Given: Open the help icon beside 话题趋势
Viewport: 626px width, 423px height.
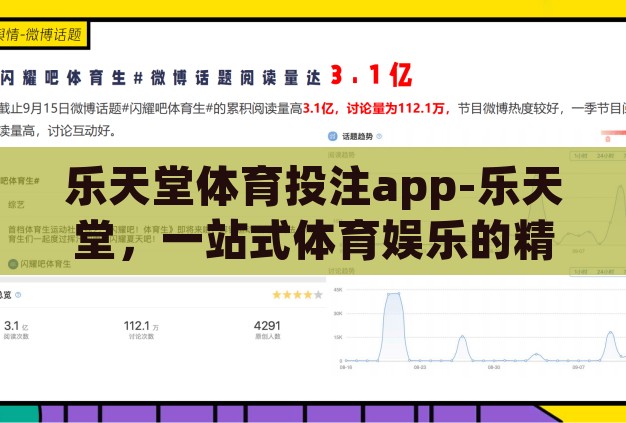Looking at the screenshot, I should (x=379, y=136).
